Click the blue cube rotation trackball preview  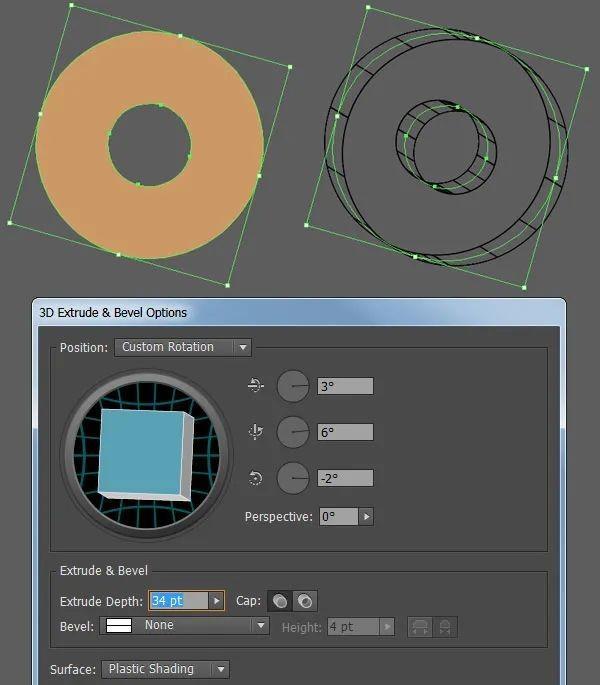point(147,455)
